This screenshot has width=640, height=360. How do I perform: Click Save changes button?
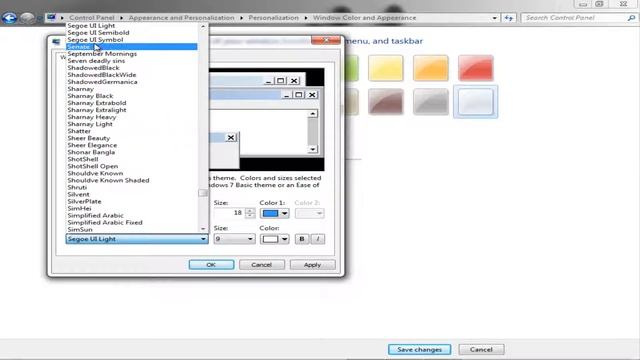click(x=420, y=350)
